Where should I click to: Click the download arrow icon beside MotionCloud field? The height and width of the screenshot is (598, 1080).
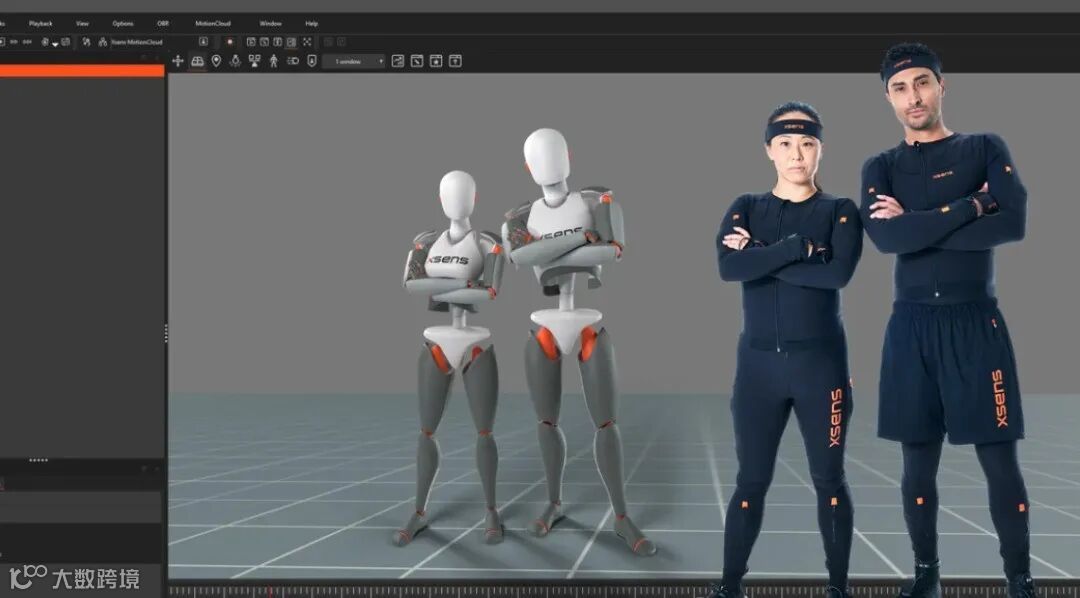(203, 42)
